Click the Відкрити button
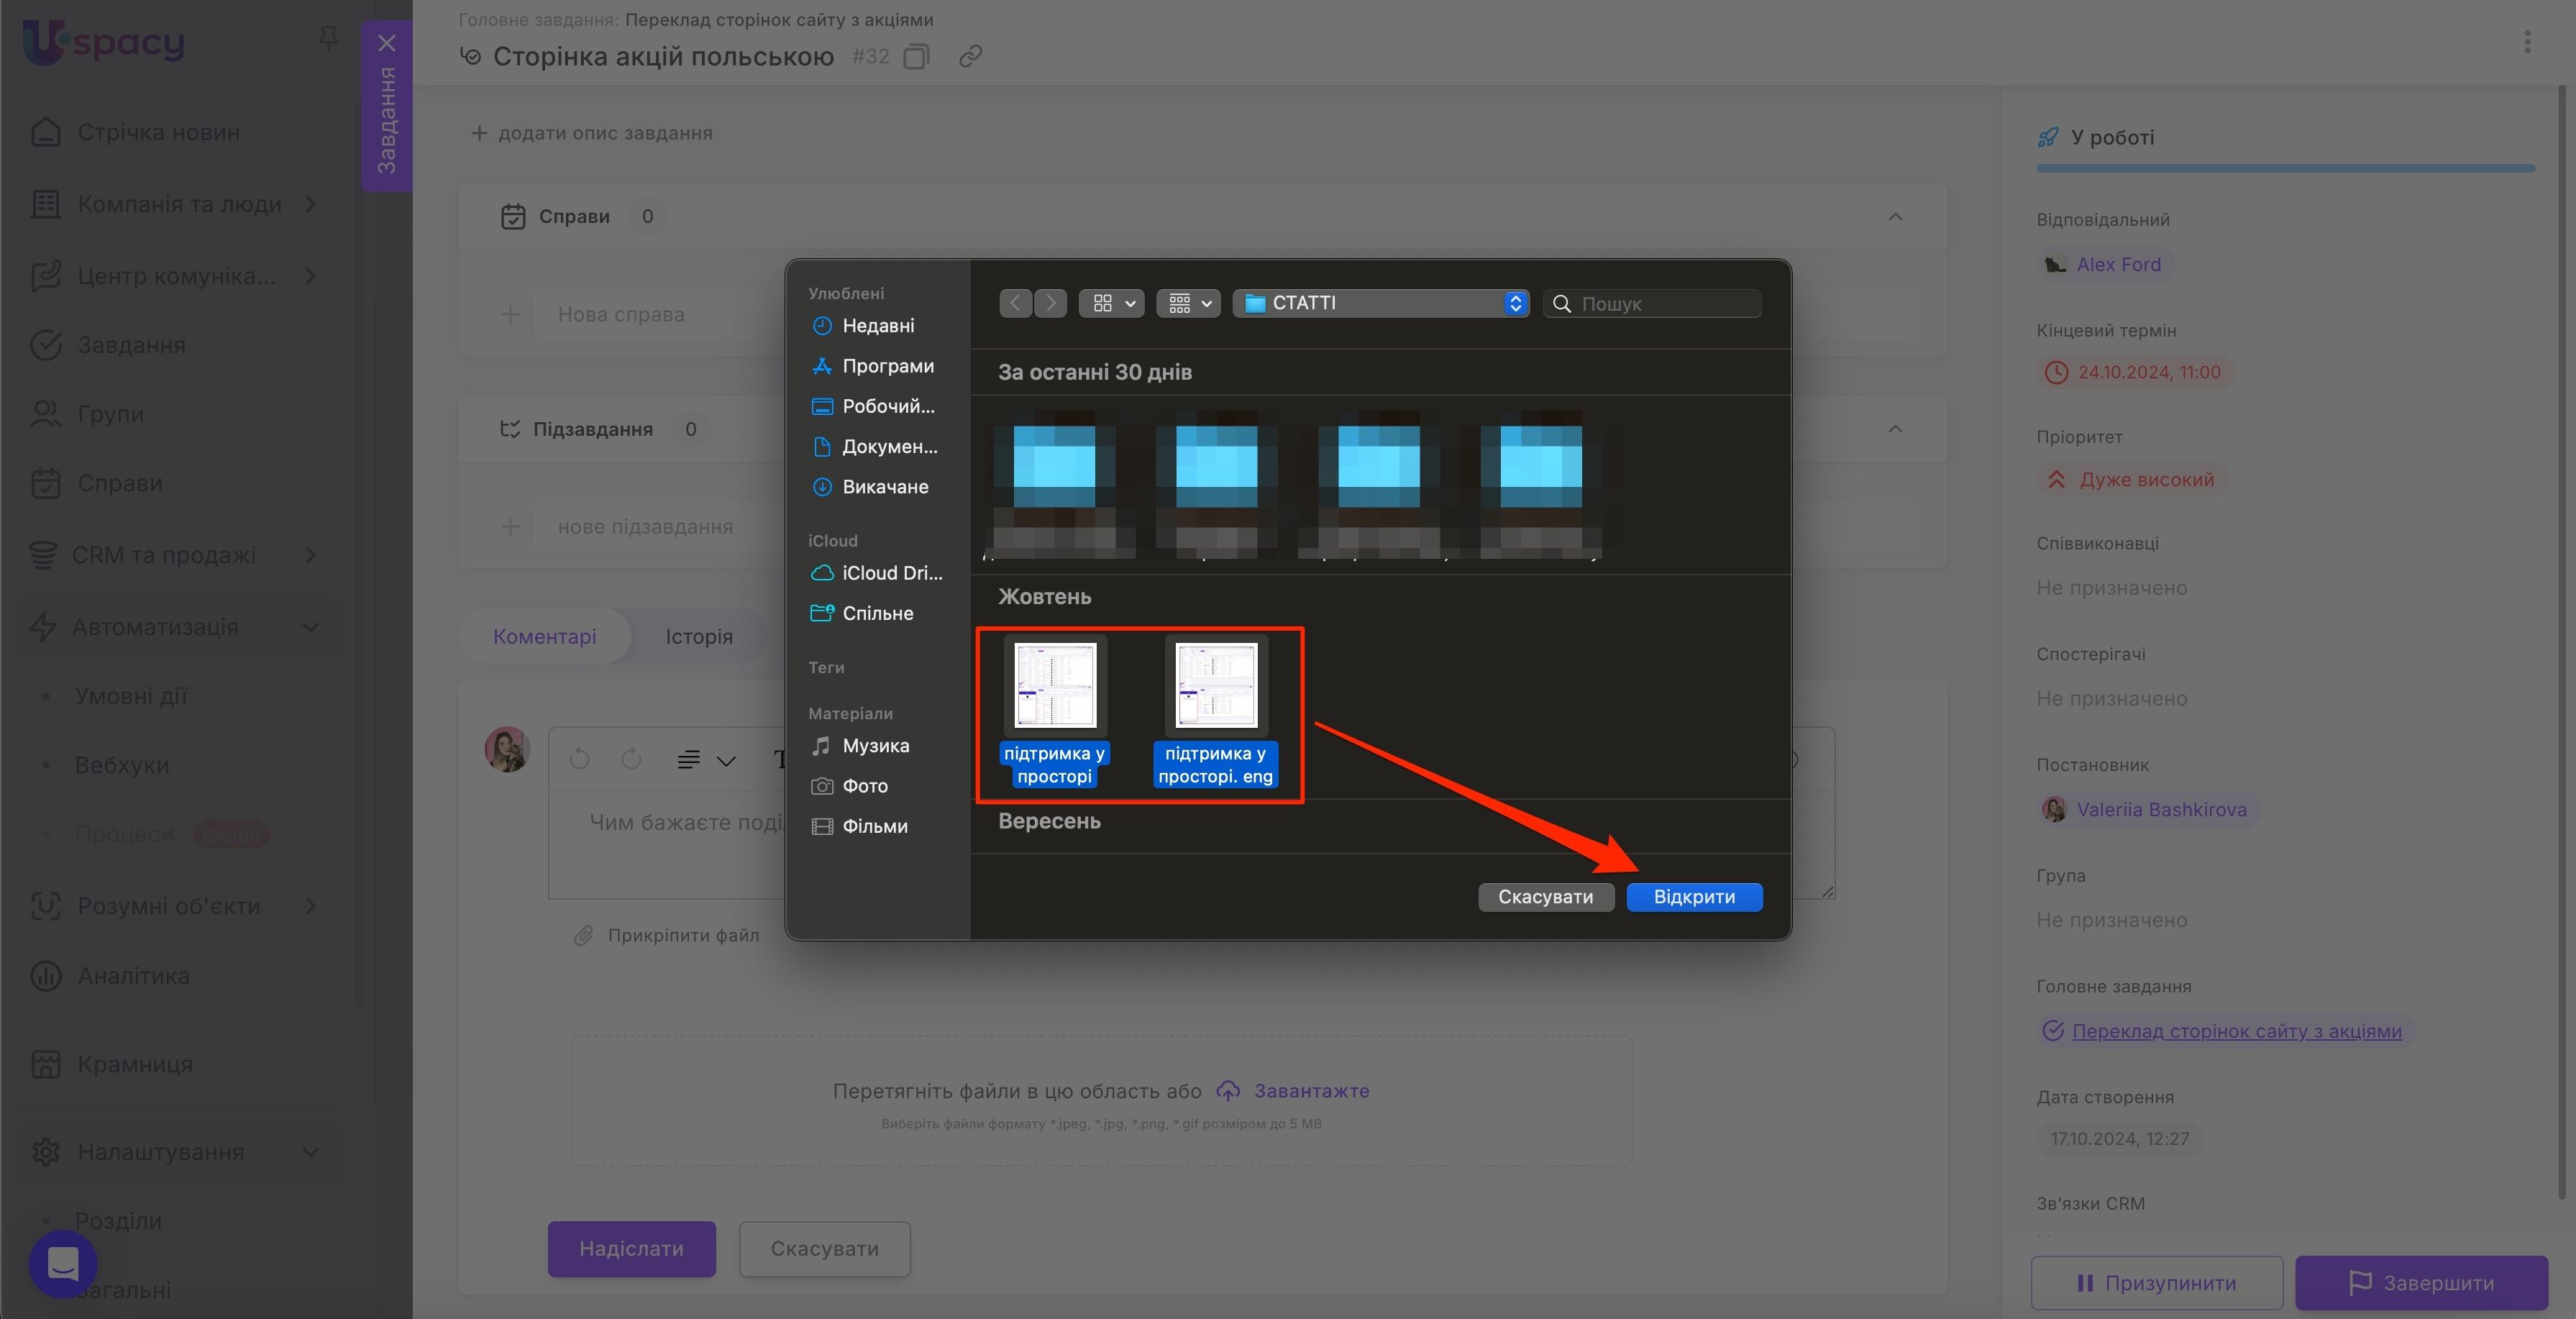 [x=1693, y=896]
